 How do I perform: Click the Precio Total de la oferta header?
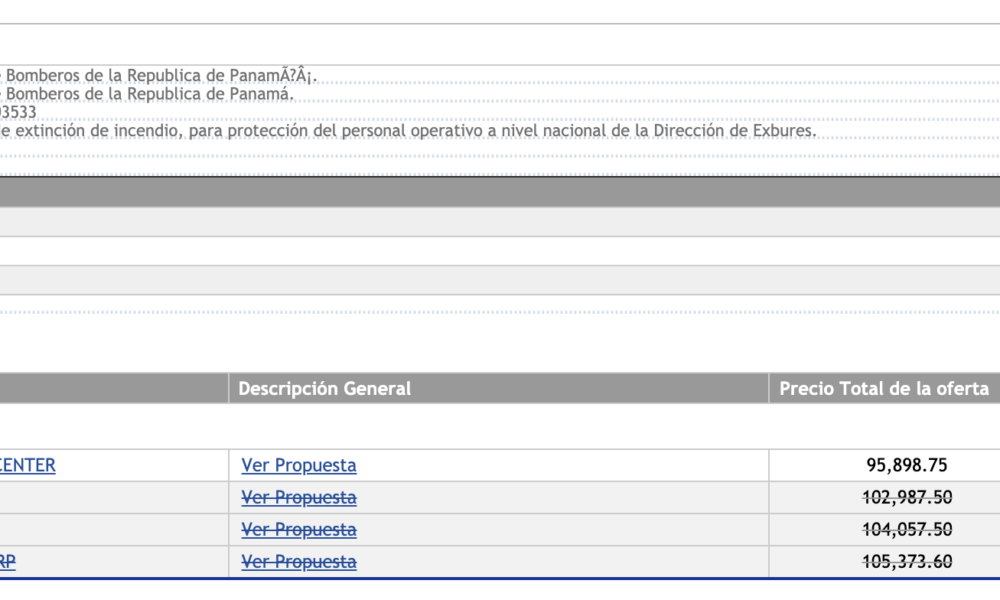[x=885, y=388]
